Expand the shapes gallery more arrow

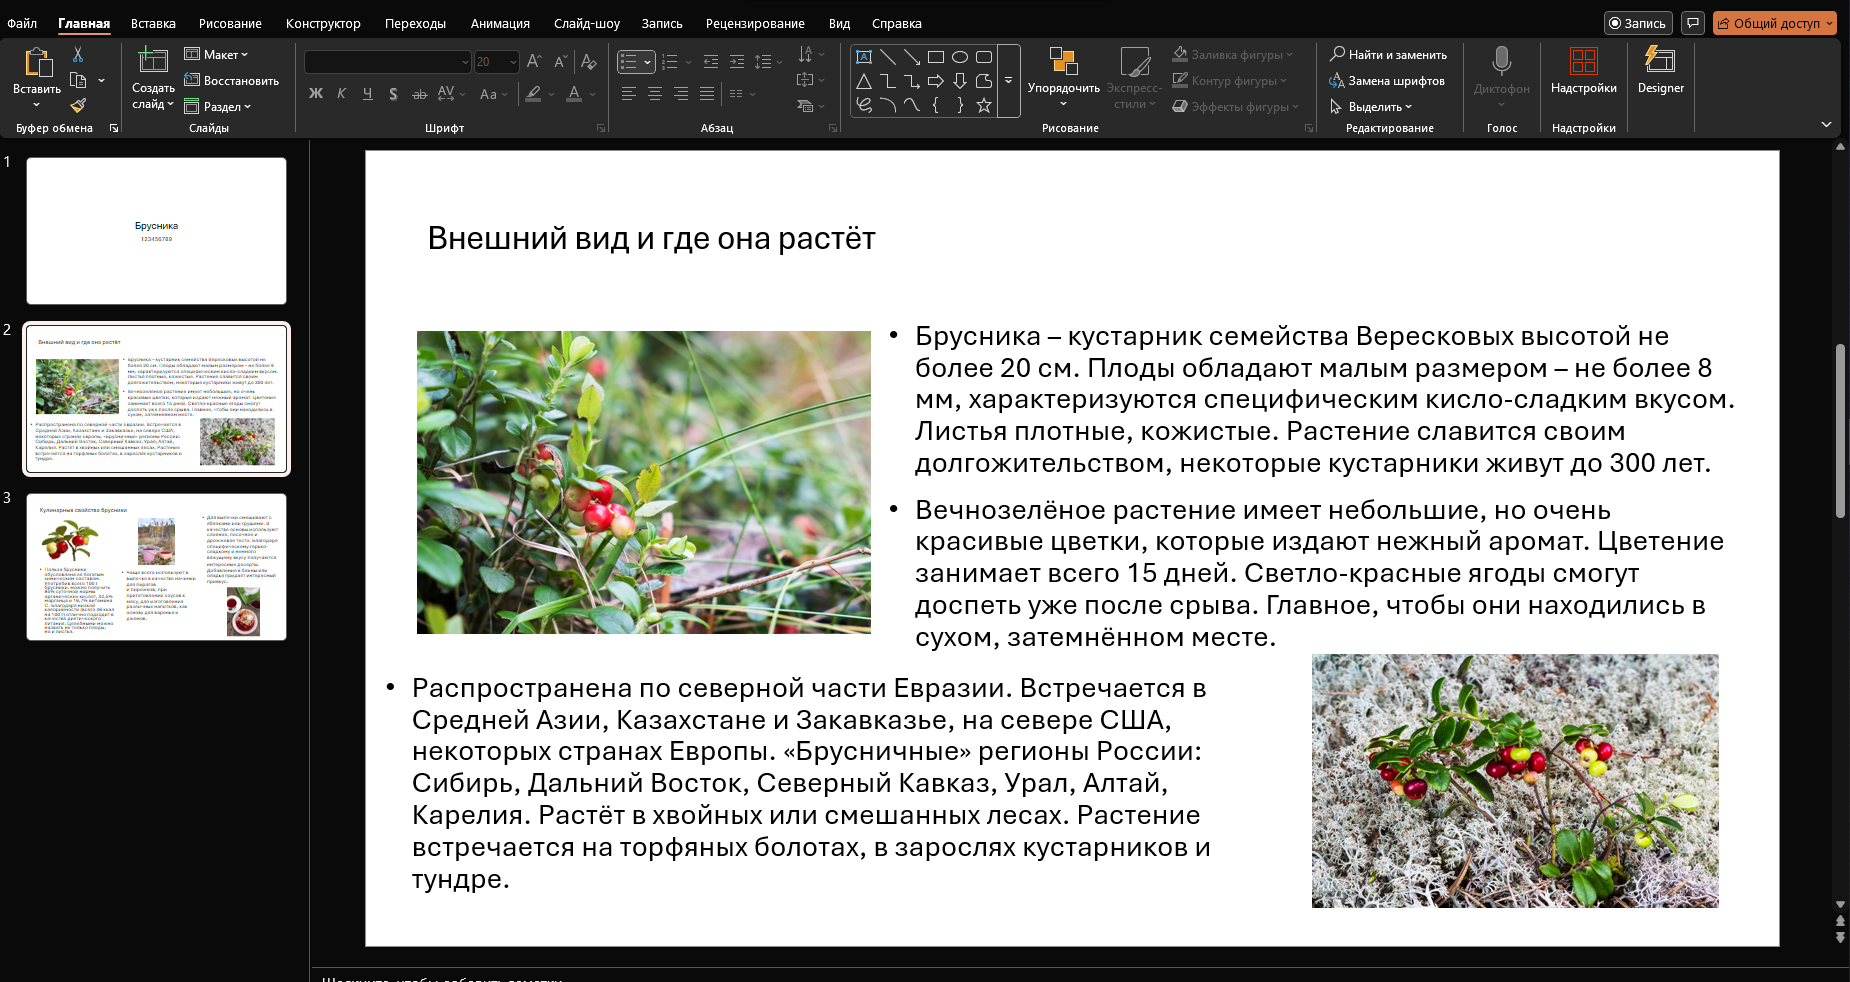coord(1008,81)
